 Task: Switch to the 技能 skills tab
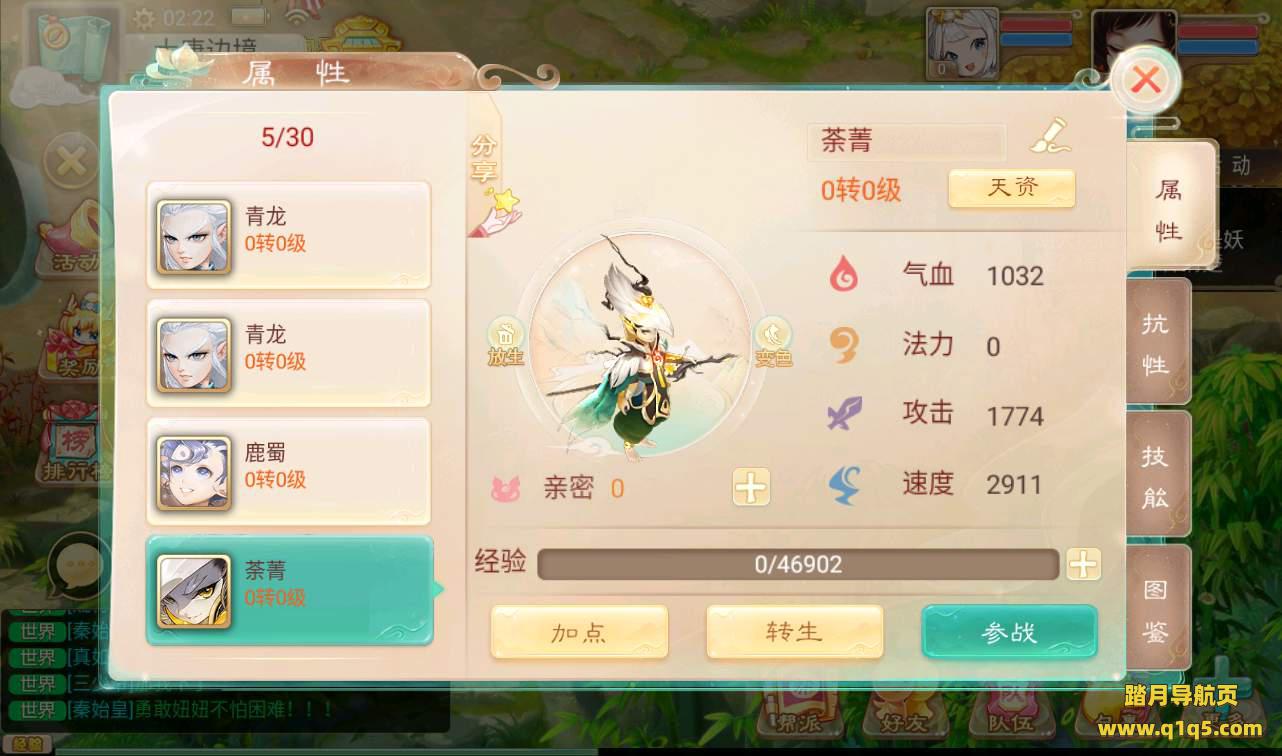pyautogui.click(x=1157, y=475)
